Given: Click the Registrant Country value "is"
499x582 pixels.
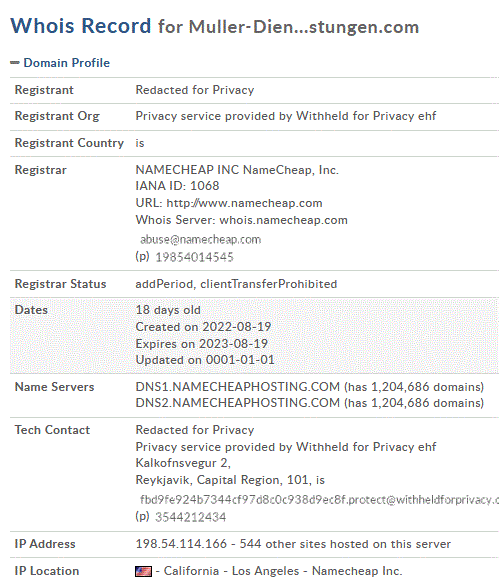Looking at the screenshot, I should pos(140,143).
